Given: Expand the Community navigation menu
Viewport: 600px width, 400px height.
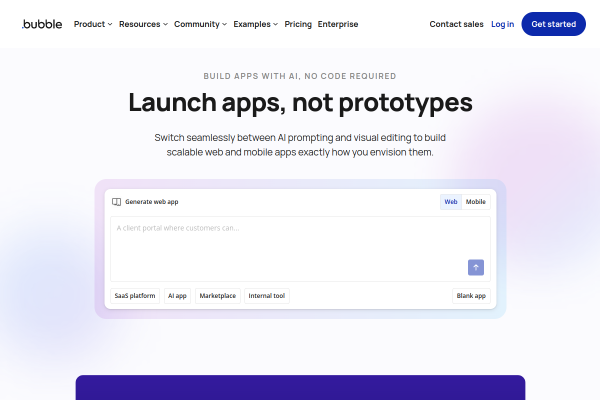Looking at the screenshot, I should [201, 24].
